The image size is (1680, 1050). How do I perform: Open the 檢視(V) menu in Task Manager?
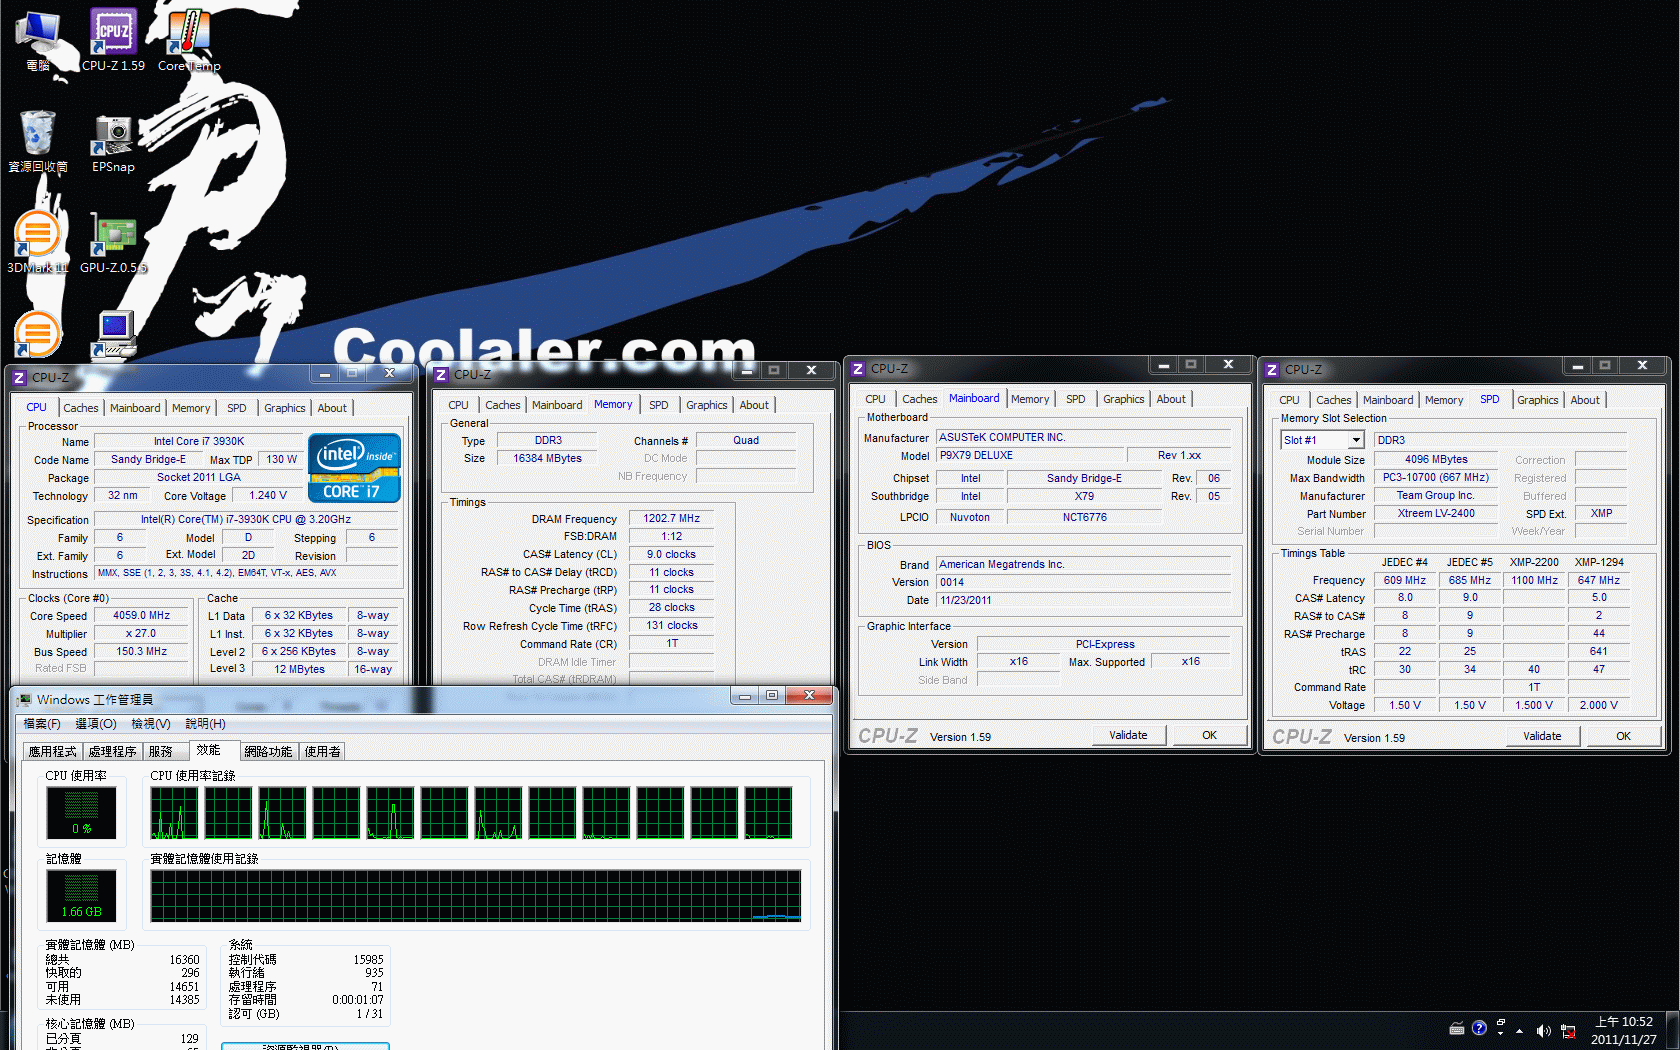coord(151,724)
